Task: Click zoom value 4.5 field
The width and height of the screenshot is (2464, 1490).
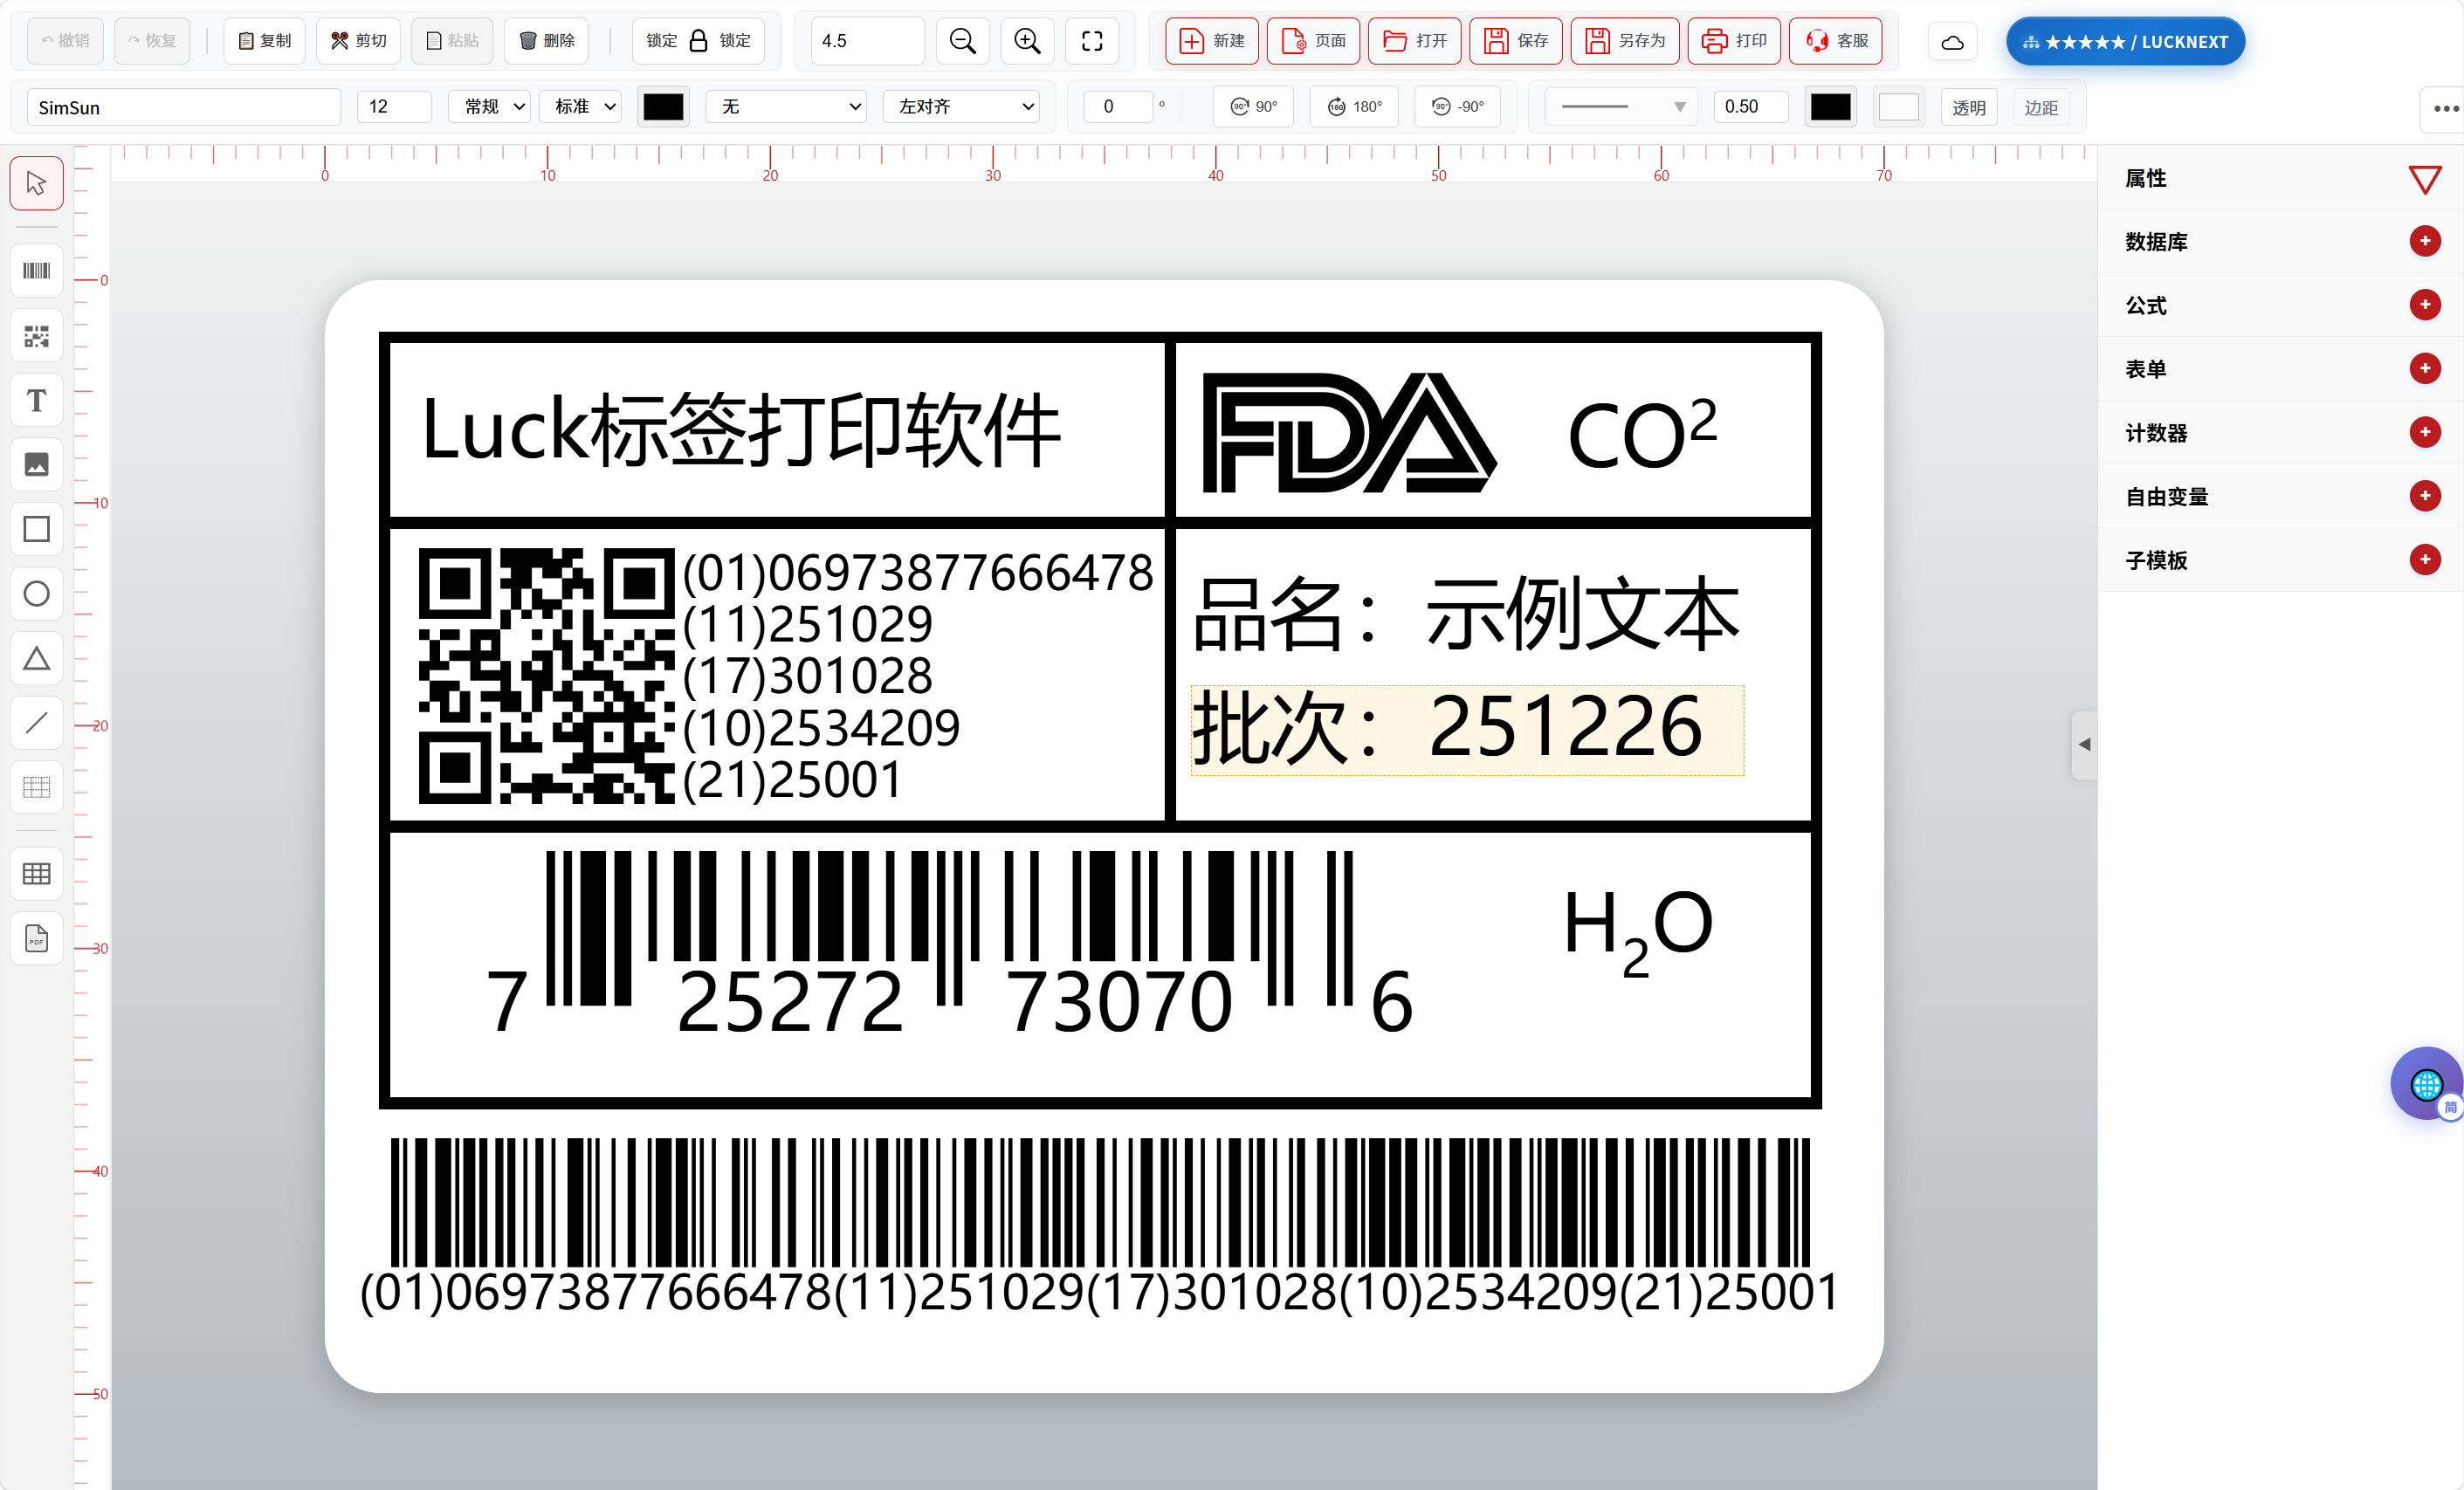Action: pyautogui.click(x=867, y=41)
